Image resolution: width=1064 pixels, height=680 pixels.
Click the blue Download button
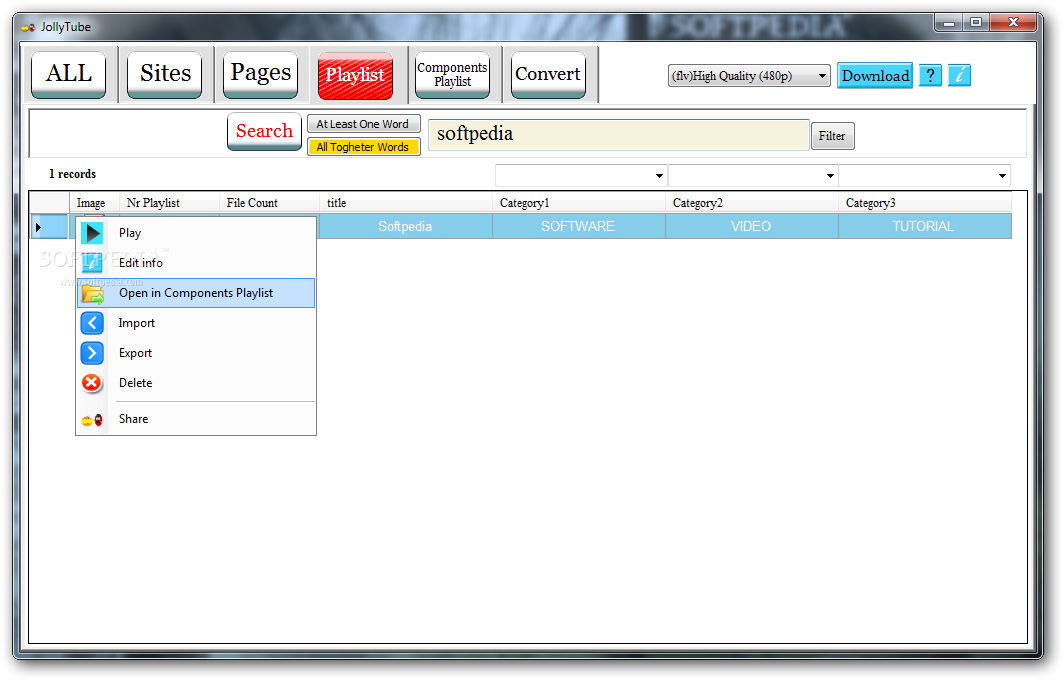click(x=875, y=75)
